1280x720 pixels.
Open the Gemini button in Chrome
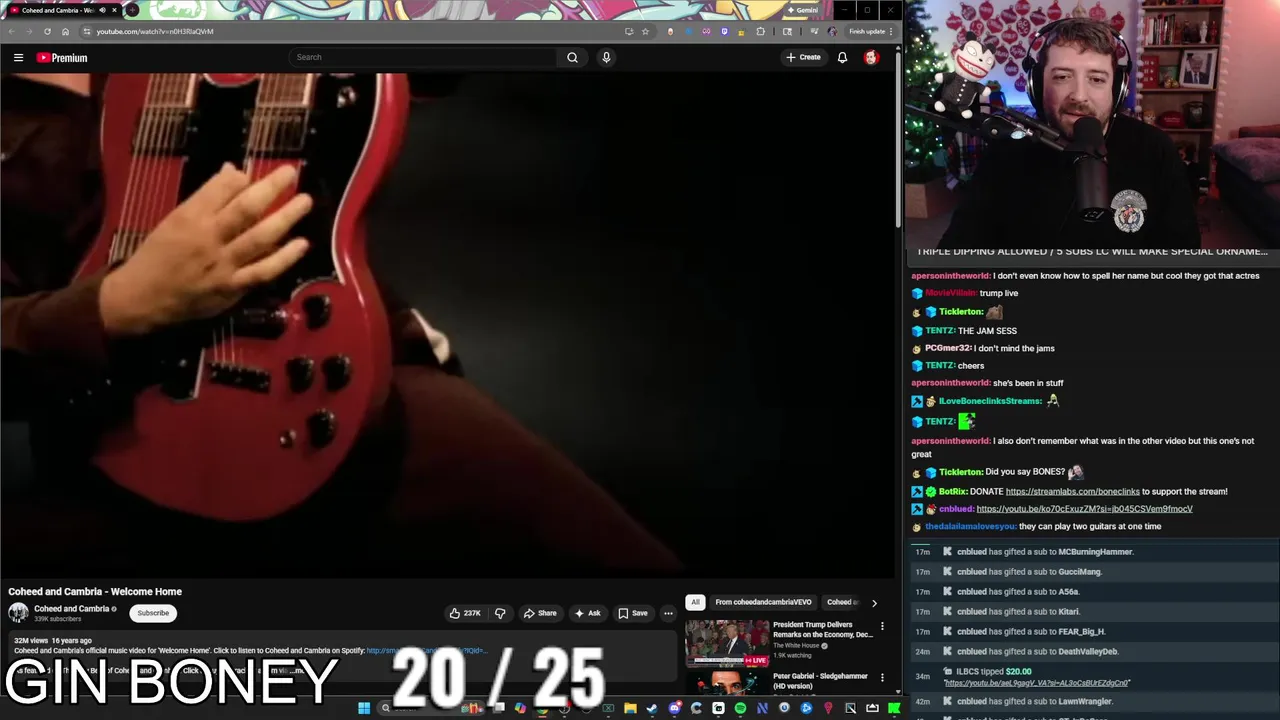coord(803,10)
